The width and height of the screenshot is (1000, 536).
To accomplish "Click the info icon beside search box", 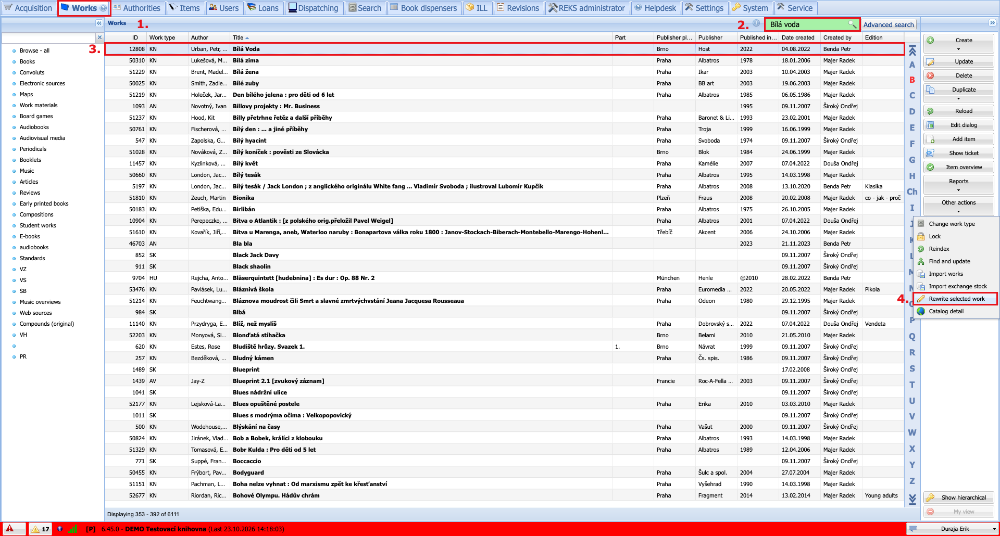I will point(756,24).
